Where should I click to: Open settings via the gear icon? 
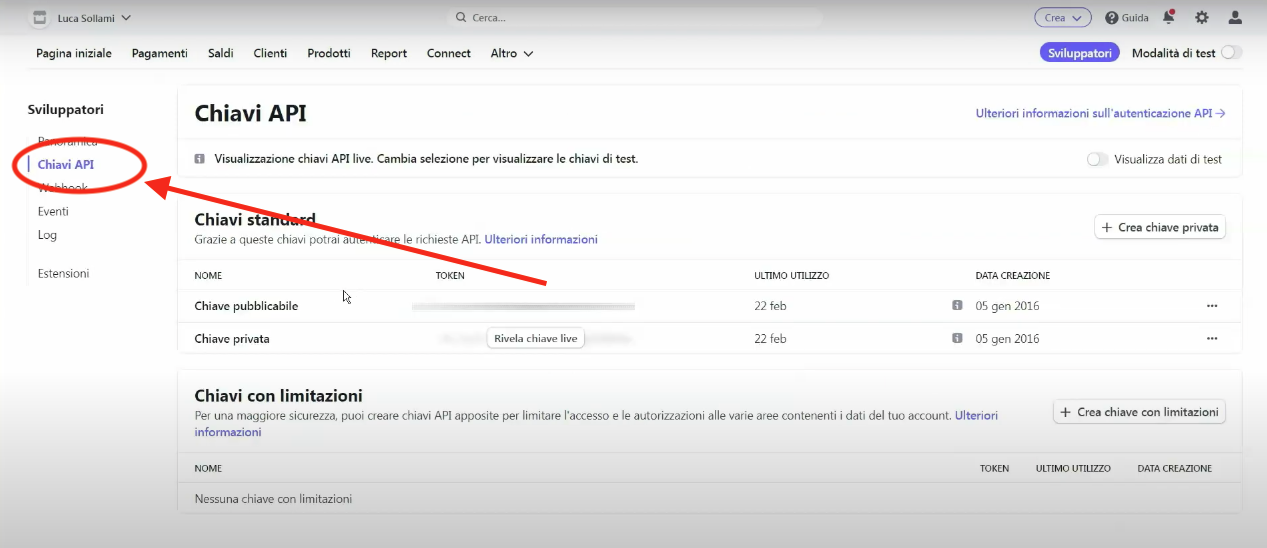click(1202, 17)
